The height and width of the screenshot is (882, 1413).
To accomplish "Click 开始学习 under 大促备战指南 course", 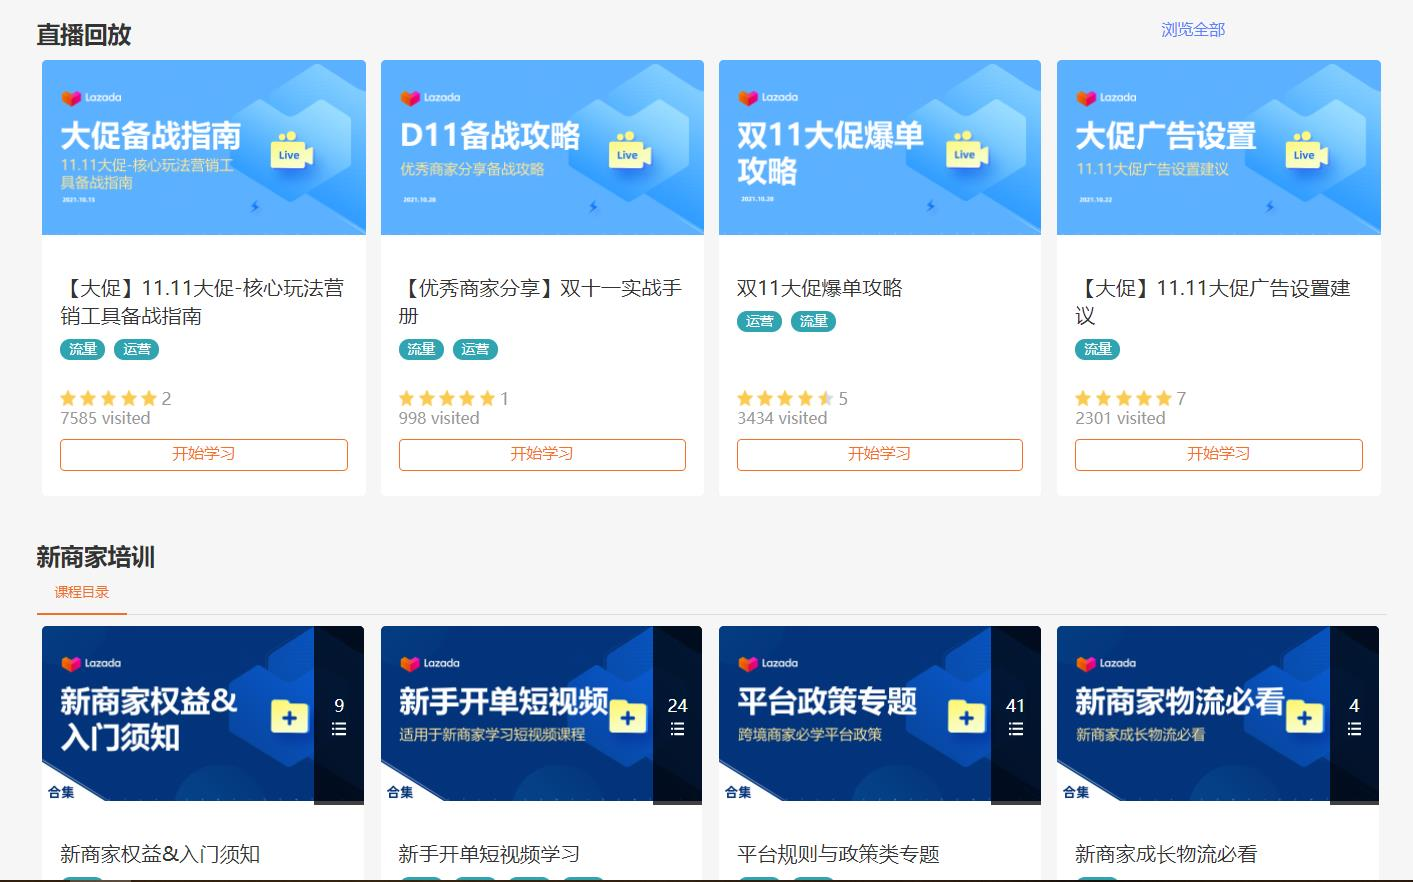I will point(203,454).
